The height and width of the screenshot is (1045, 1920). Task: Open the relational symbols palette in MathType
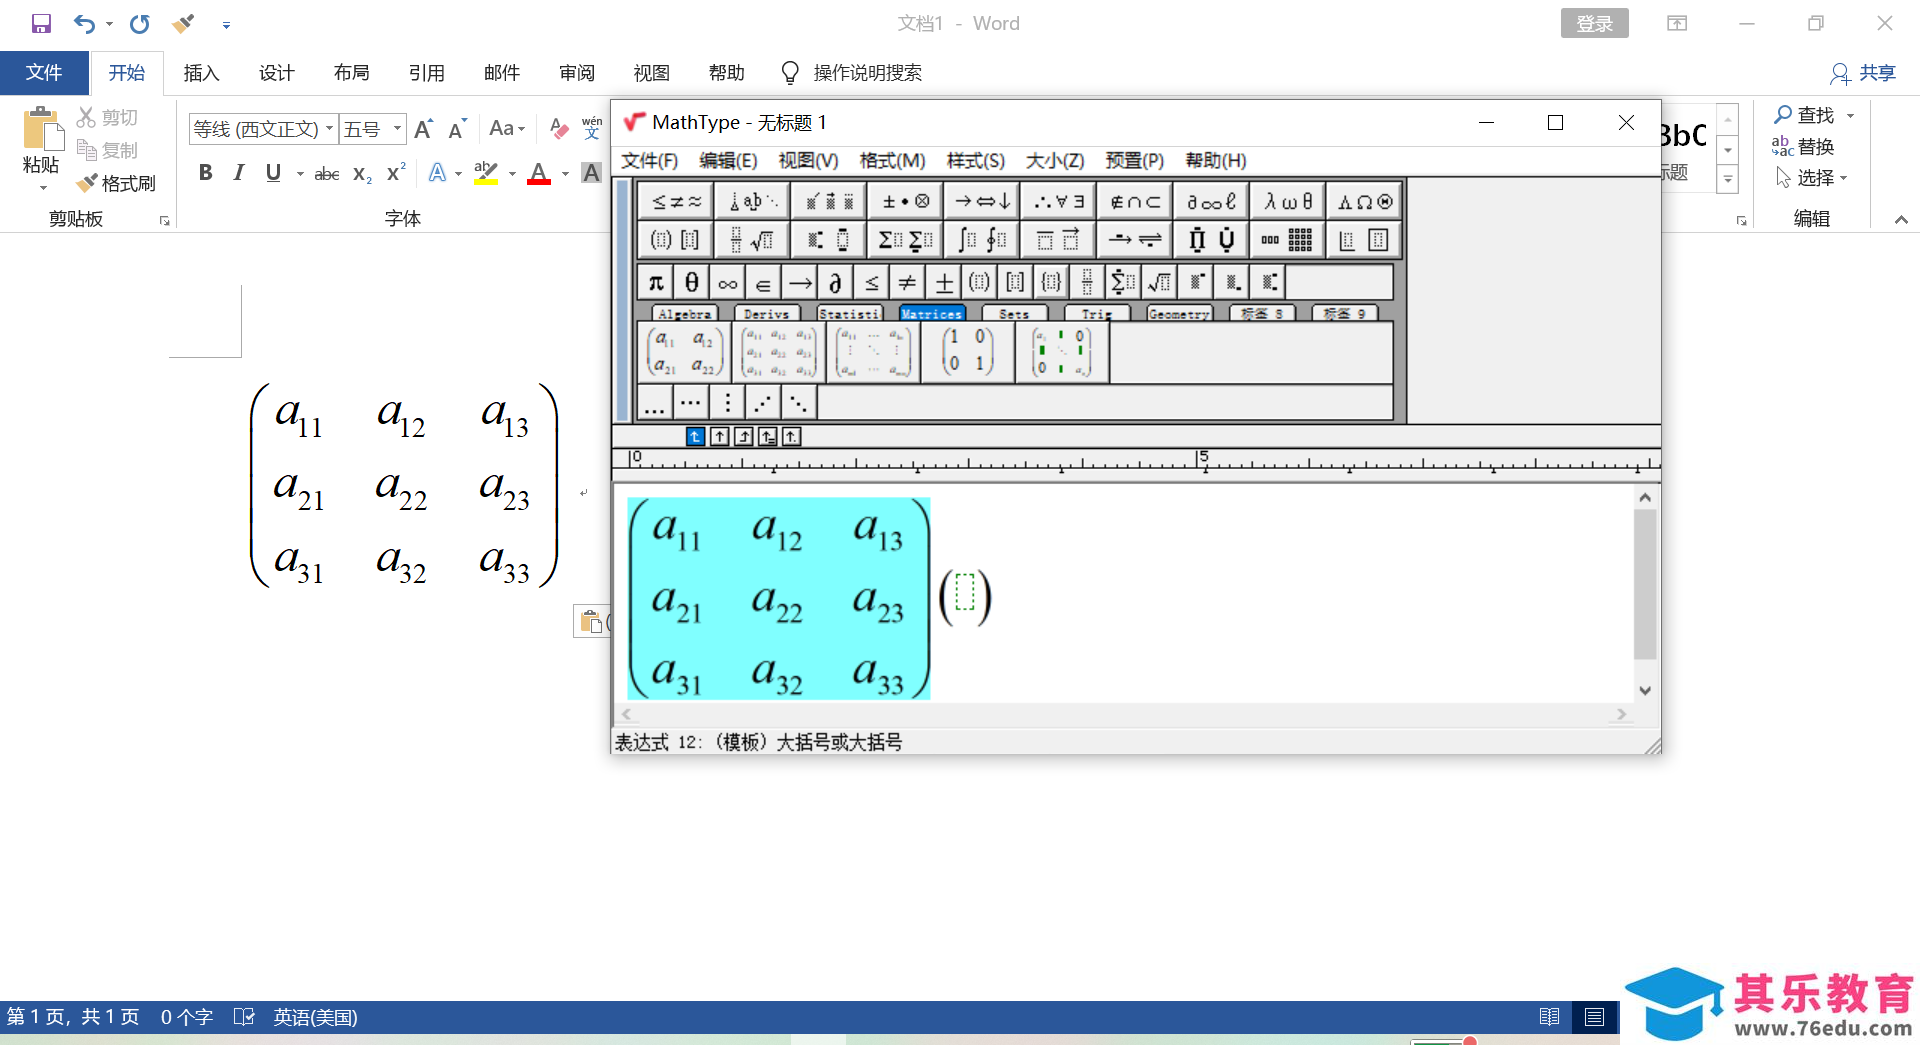pyautogui.click(x=676, y=201)
